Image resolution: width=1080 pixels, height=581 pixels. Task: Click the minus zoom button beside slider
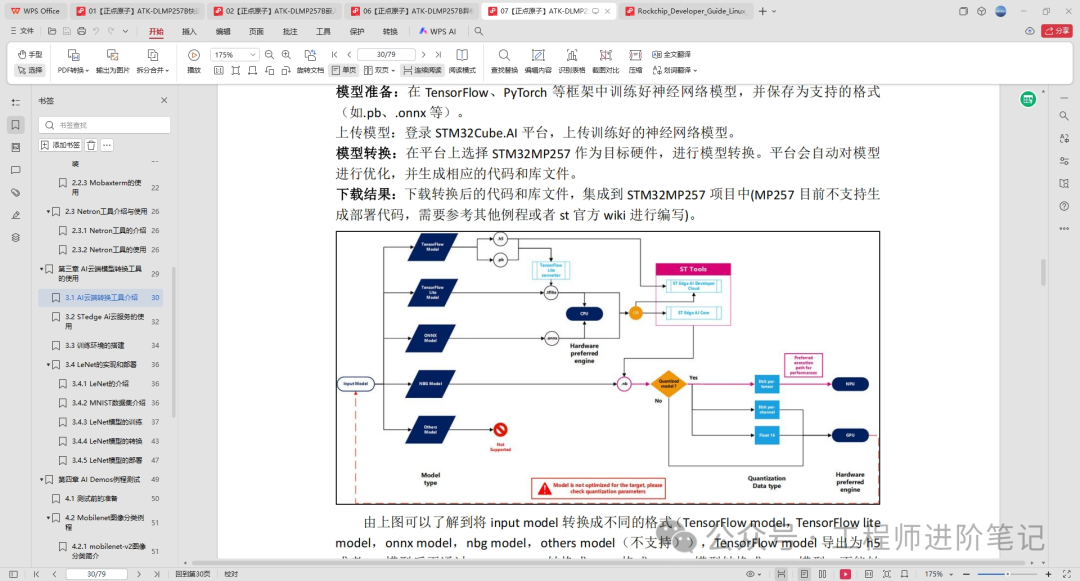tap(966, 574)
